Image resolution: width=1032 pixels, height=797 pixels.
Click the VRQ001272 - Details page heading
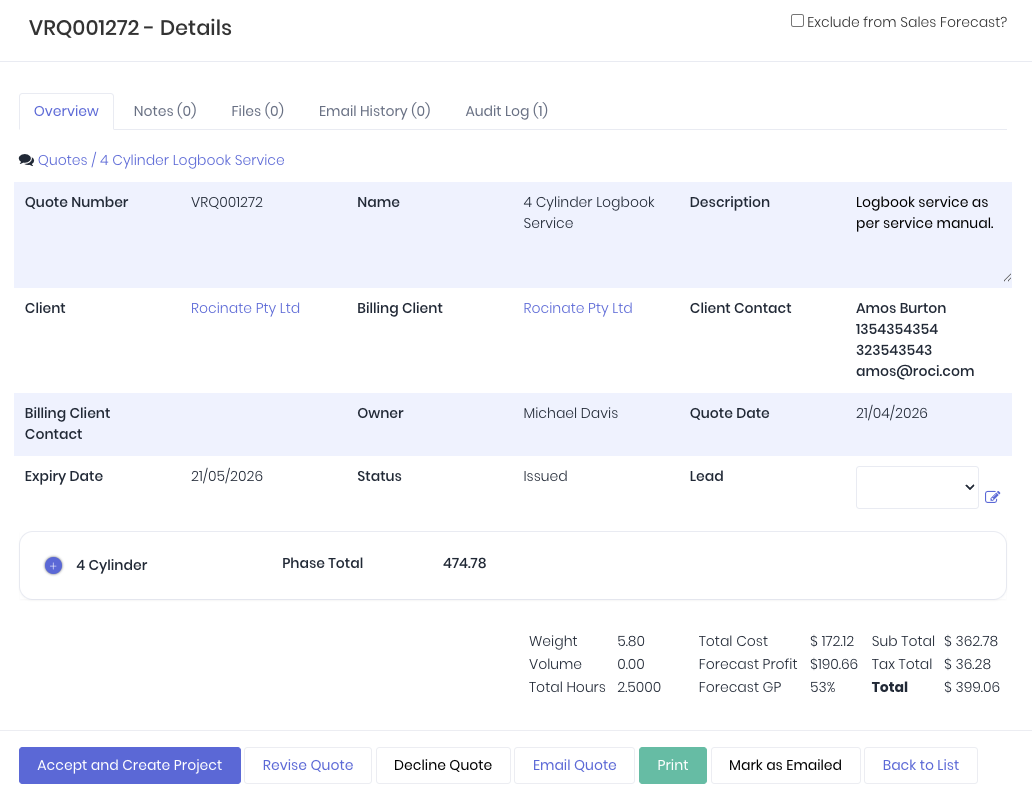point(130,28)
